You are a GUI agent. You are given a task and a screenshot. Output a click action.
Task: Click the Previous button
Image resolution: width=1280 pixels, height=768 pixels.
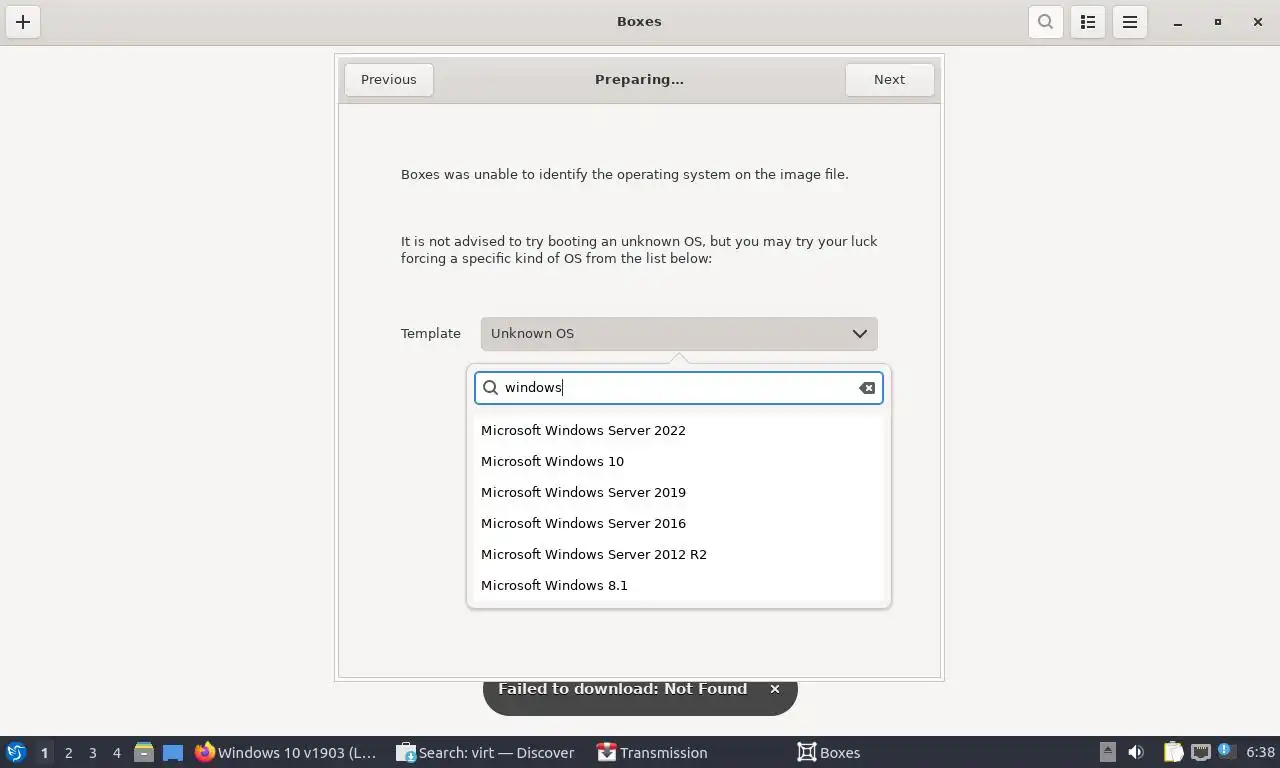tap(389, 80)
